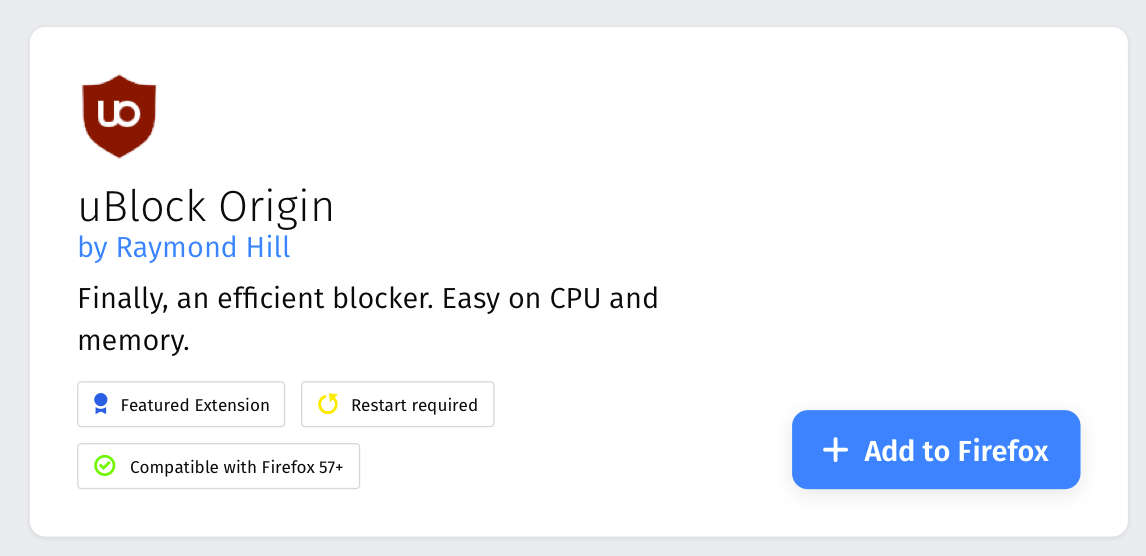Screen dimensions: 1146x556
Task: Click the yellow circular restart arrow icon
Action: 328,404
